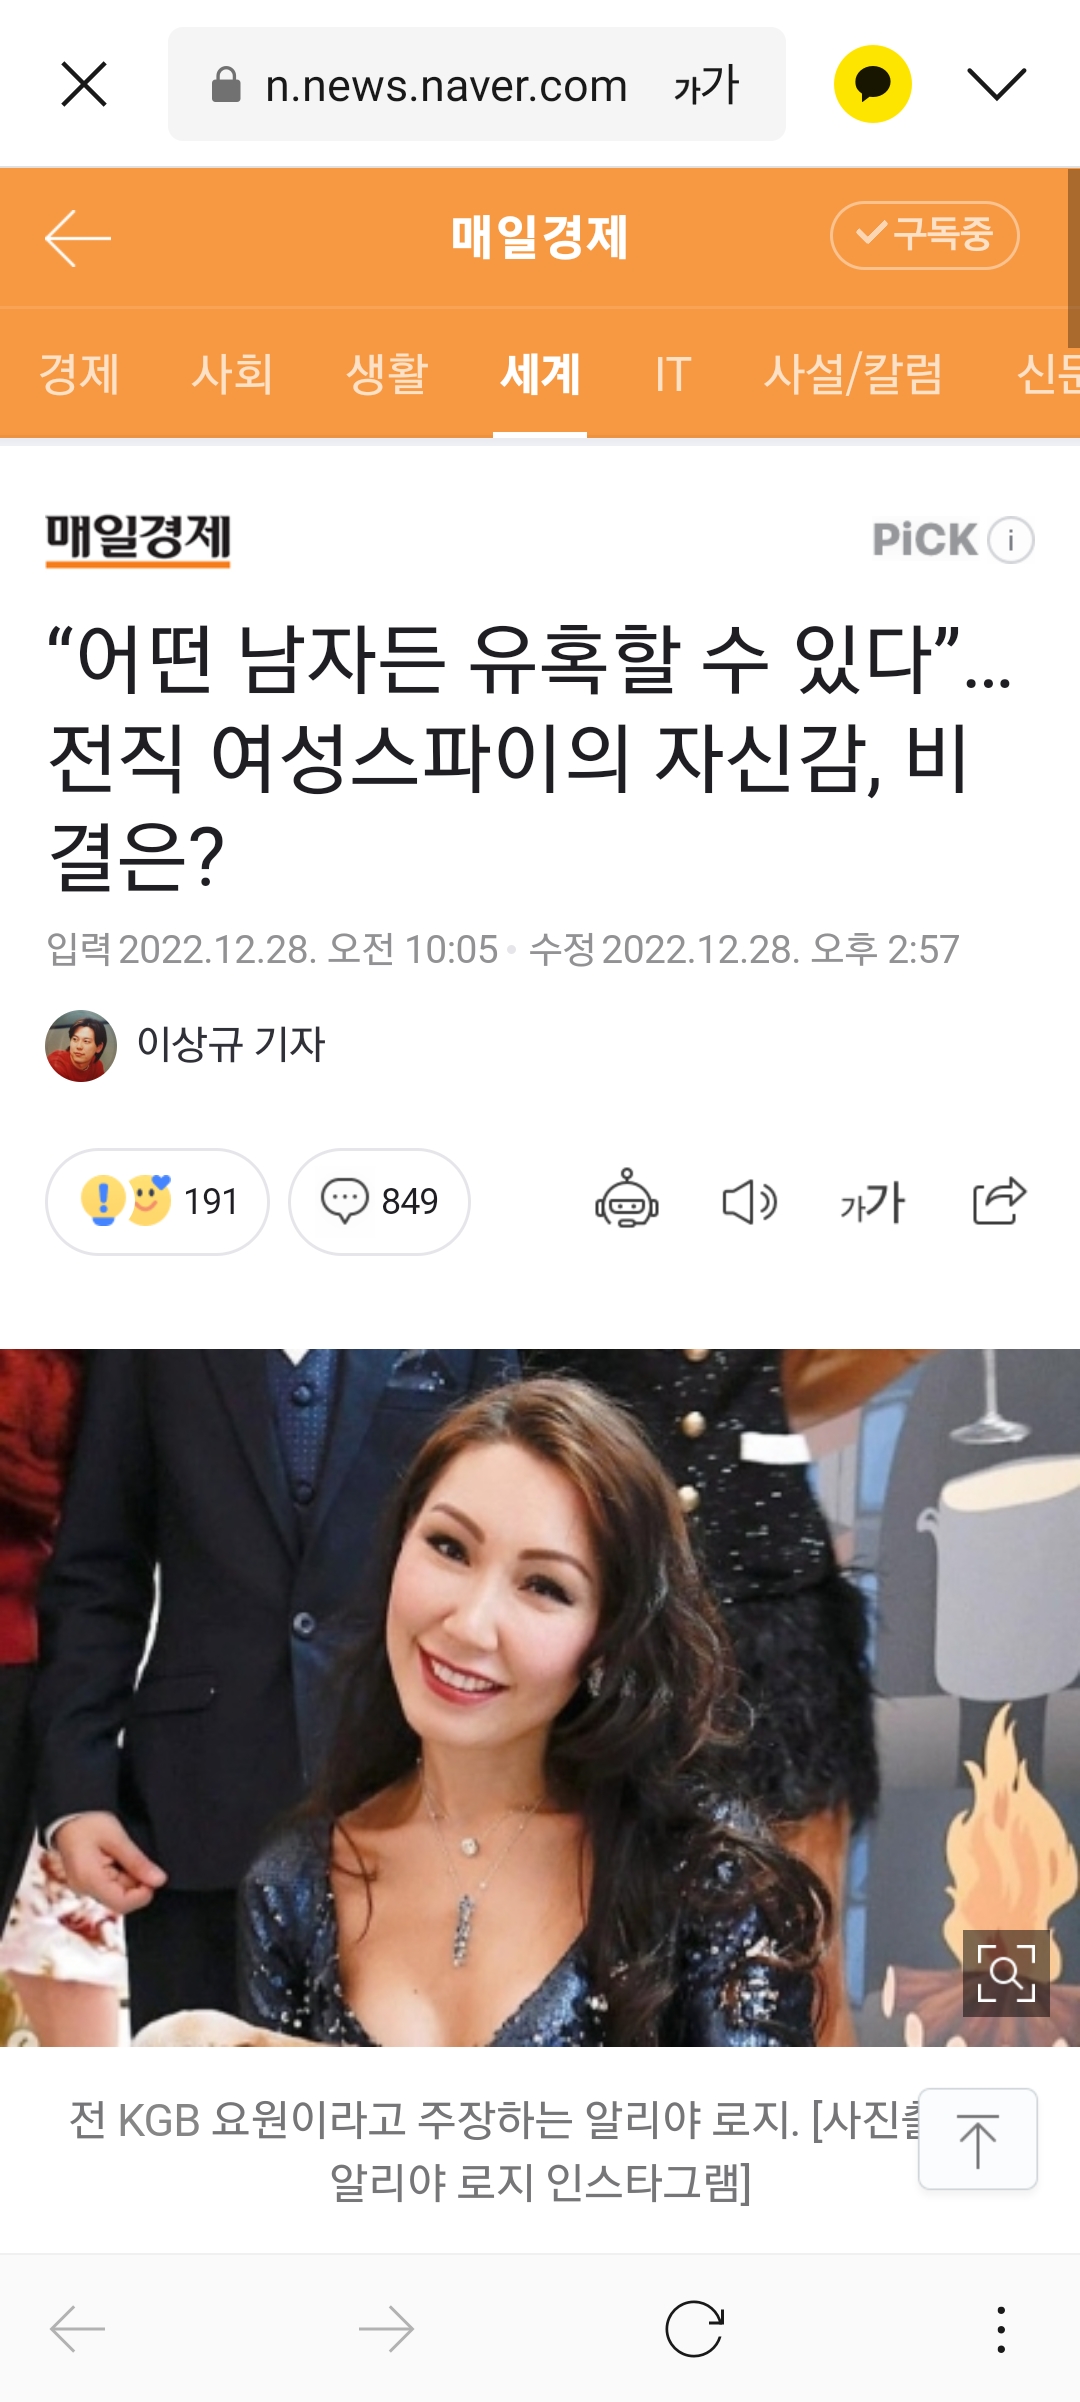Screen dimensions: 1080x2402
Task: Switch to the 사회 tab
Action: click(232, 374)
